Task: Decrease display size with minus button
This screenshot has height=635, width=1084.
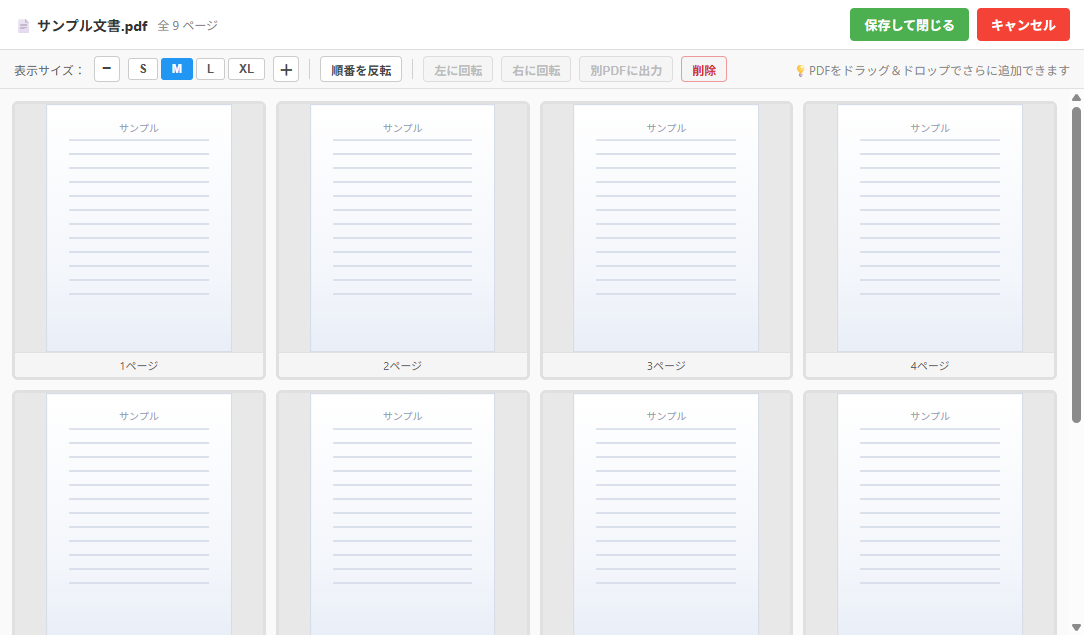Action: [x=106, y=69]
